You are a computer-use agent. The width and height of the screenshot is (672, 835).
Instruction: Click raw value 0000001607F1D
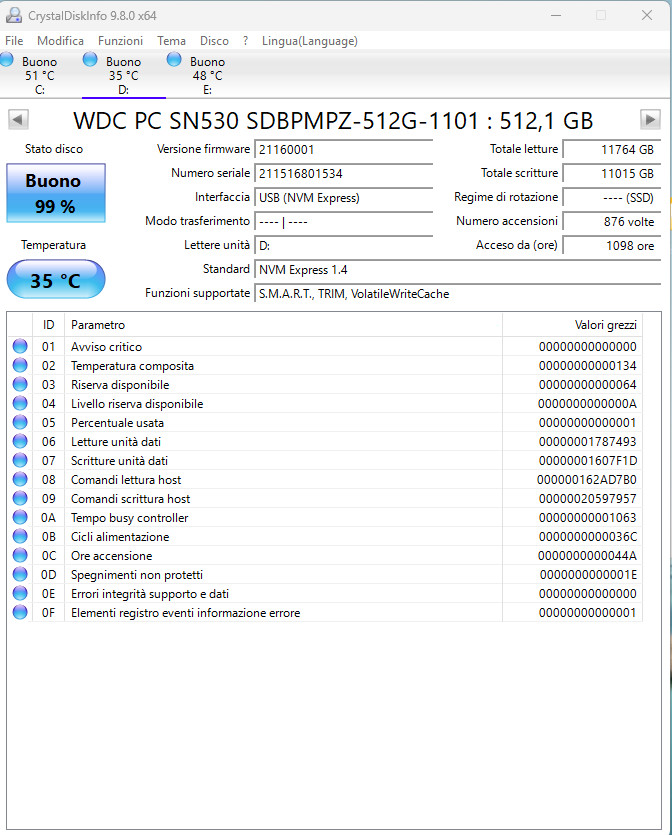click(587, 461)
